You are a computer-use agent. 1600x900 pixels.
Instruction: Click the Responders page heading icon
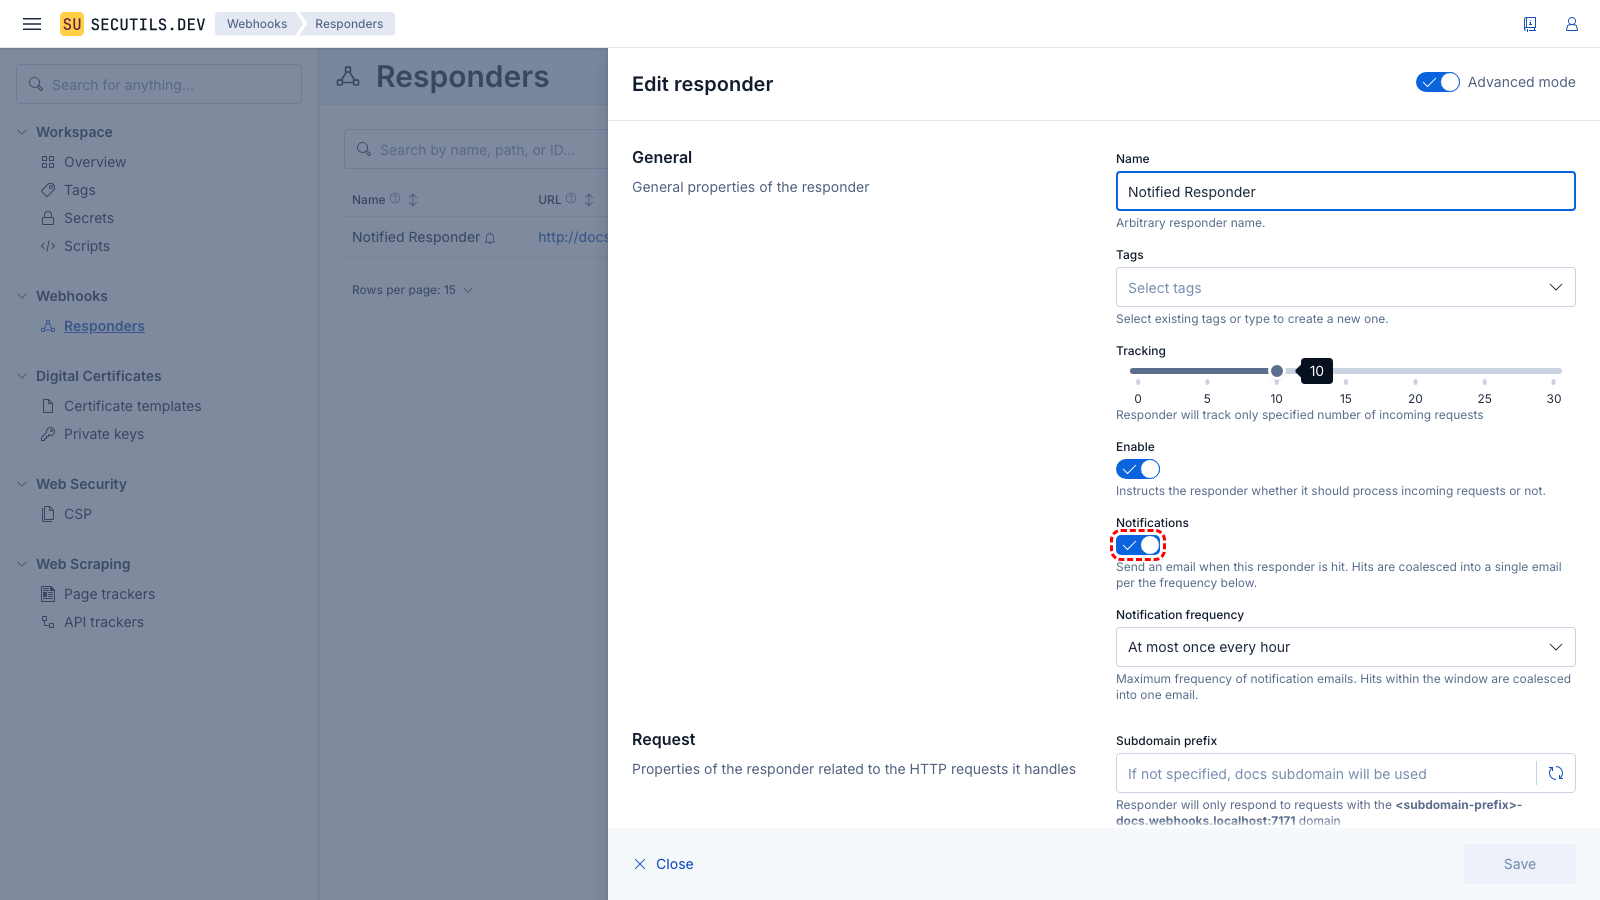[x=348, y=77]
